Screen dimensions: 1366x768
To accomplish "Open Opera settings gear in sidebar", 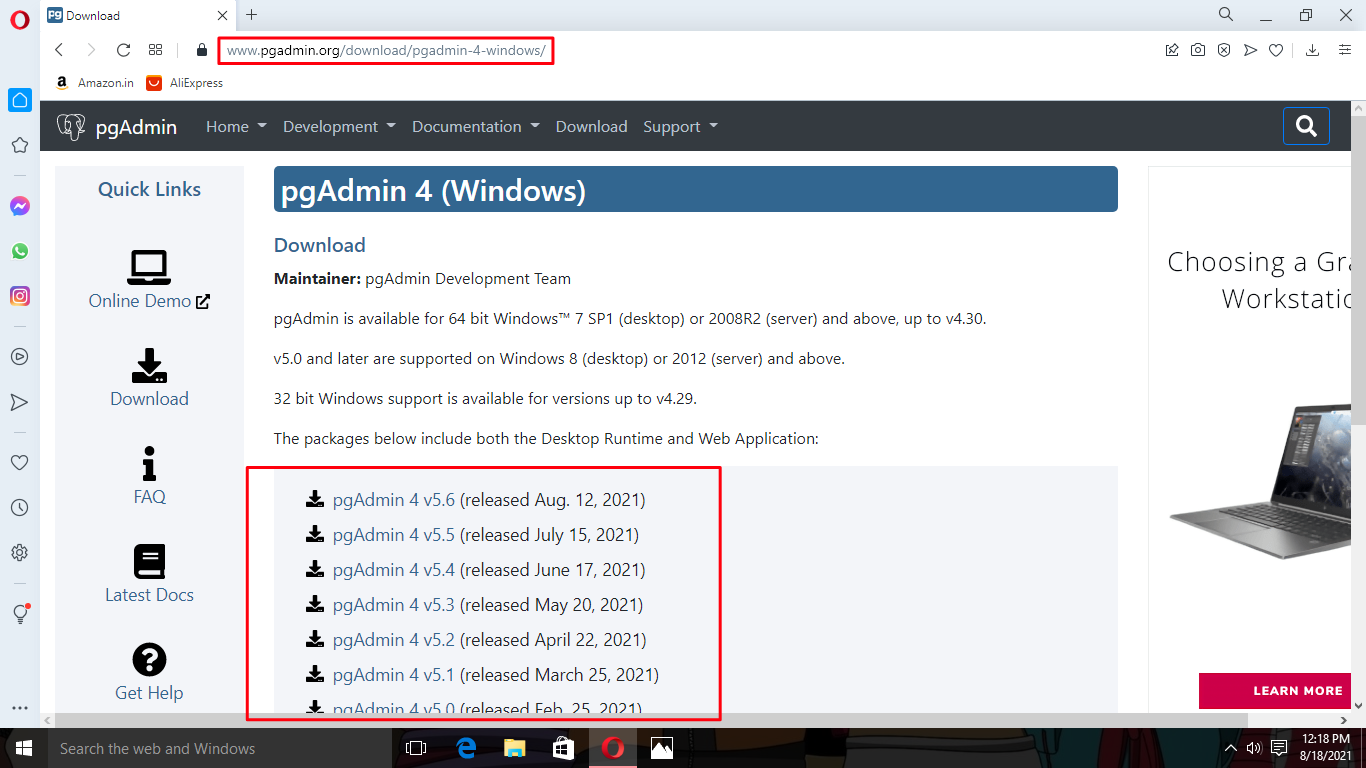I will click(x=20, y=552).
